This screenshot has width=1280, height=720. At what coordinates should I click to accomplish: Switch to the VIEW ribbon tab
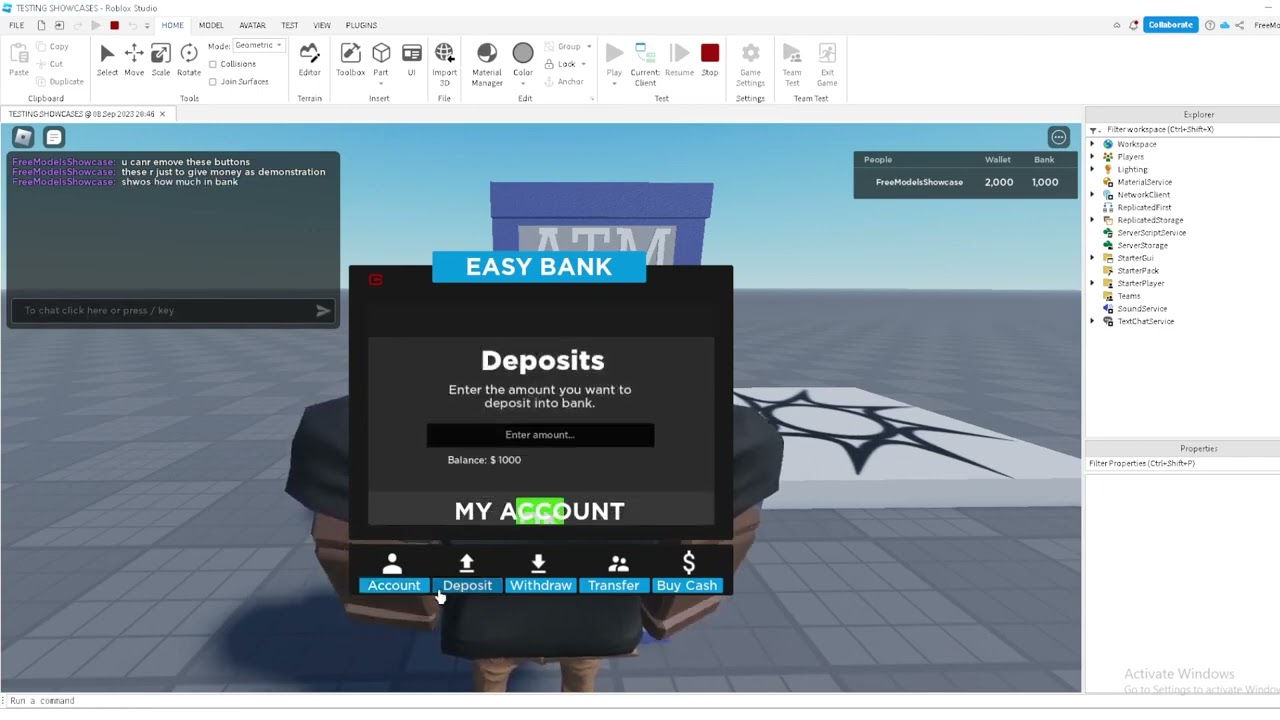tap(322, 25)
